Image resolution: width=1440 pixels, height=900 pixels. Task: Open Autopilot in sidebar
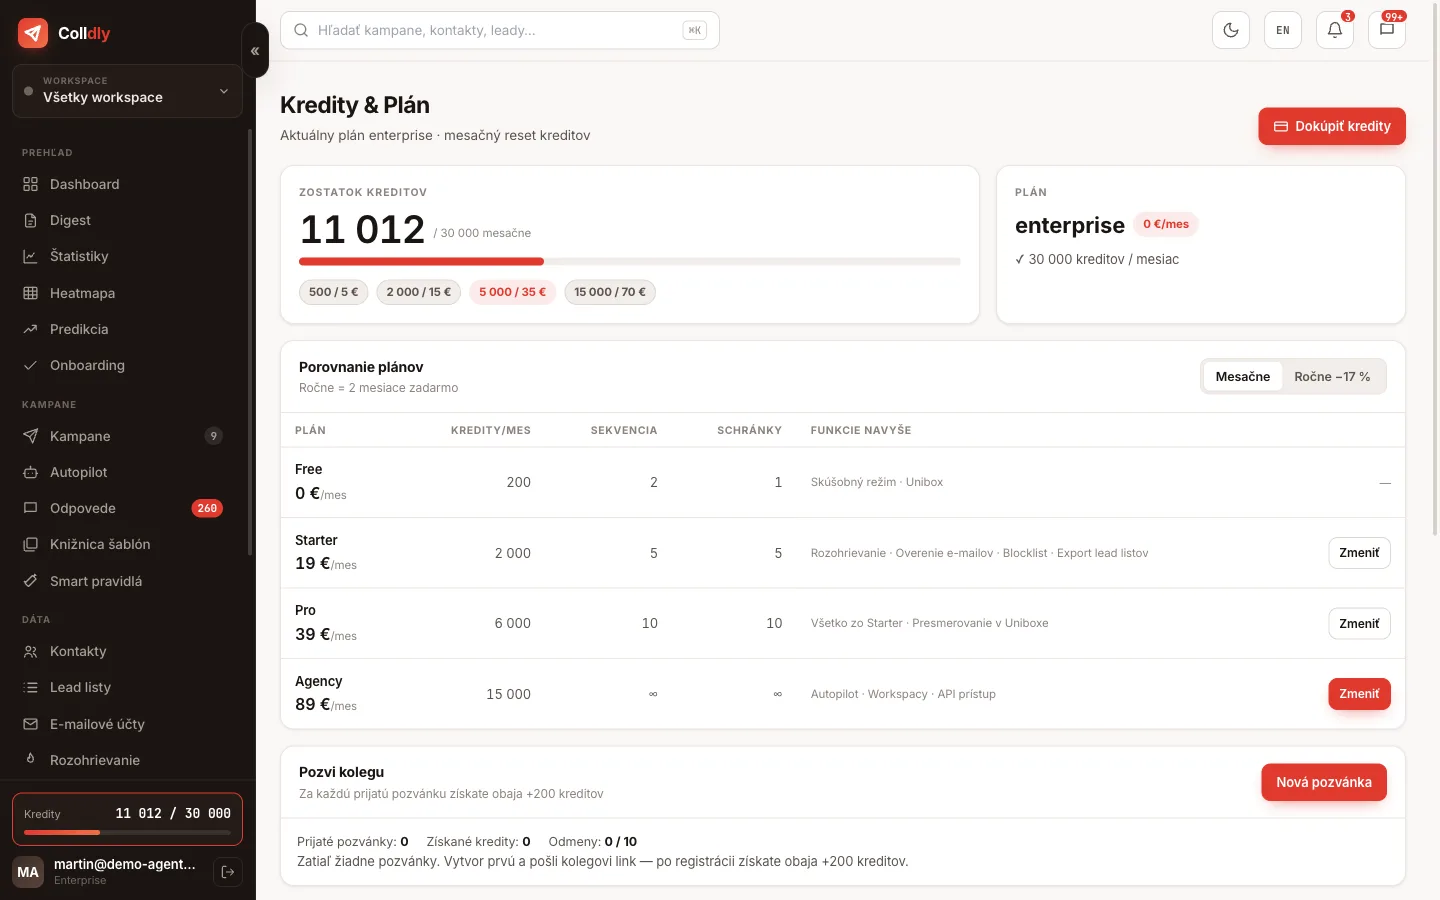127,472
